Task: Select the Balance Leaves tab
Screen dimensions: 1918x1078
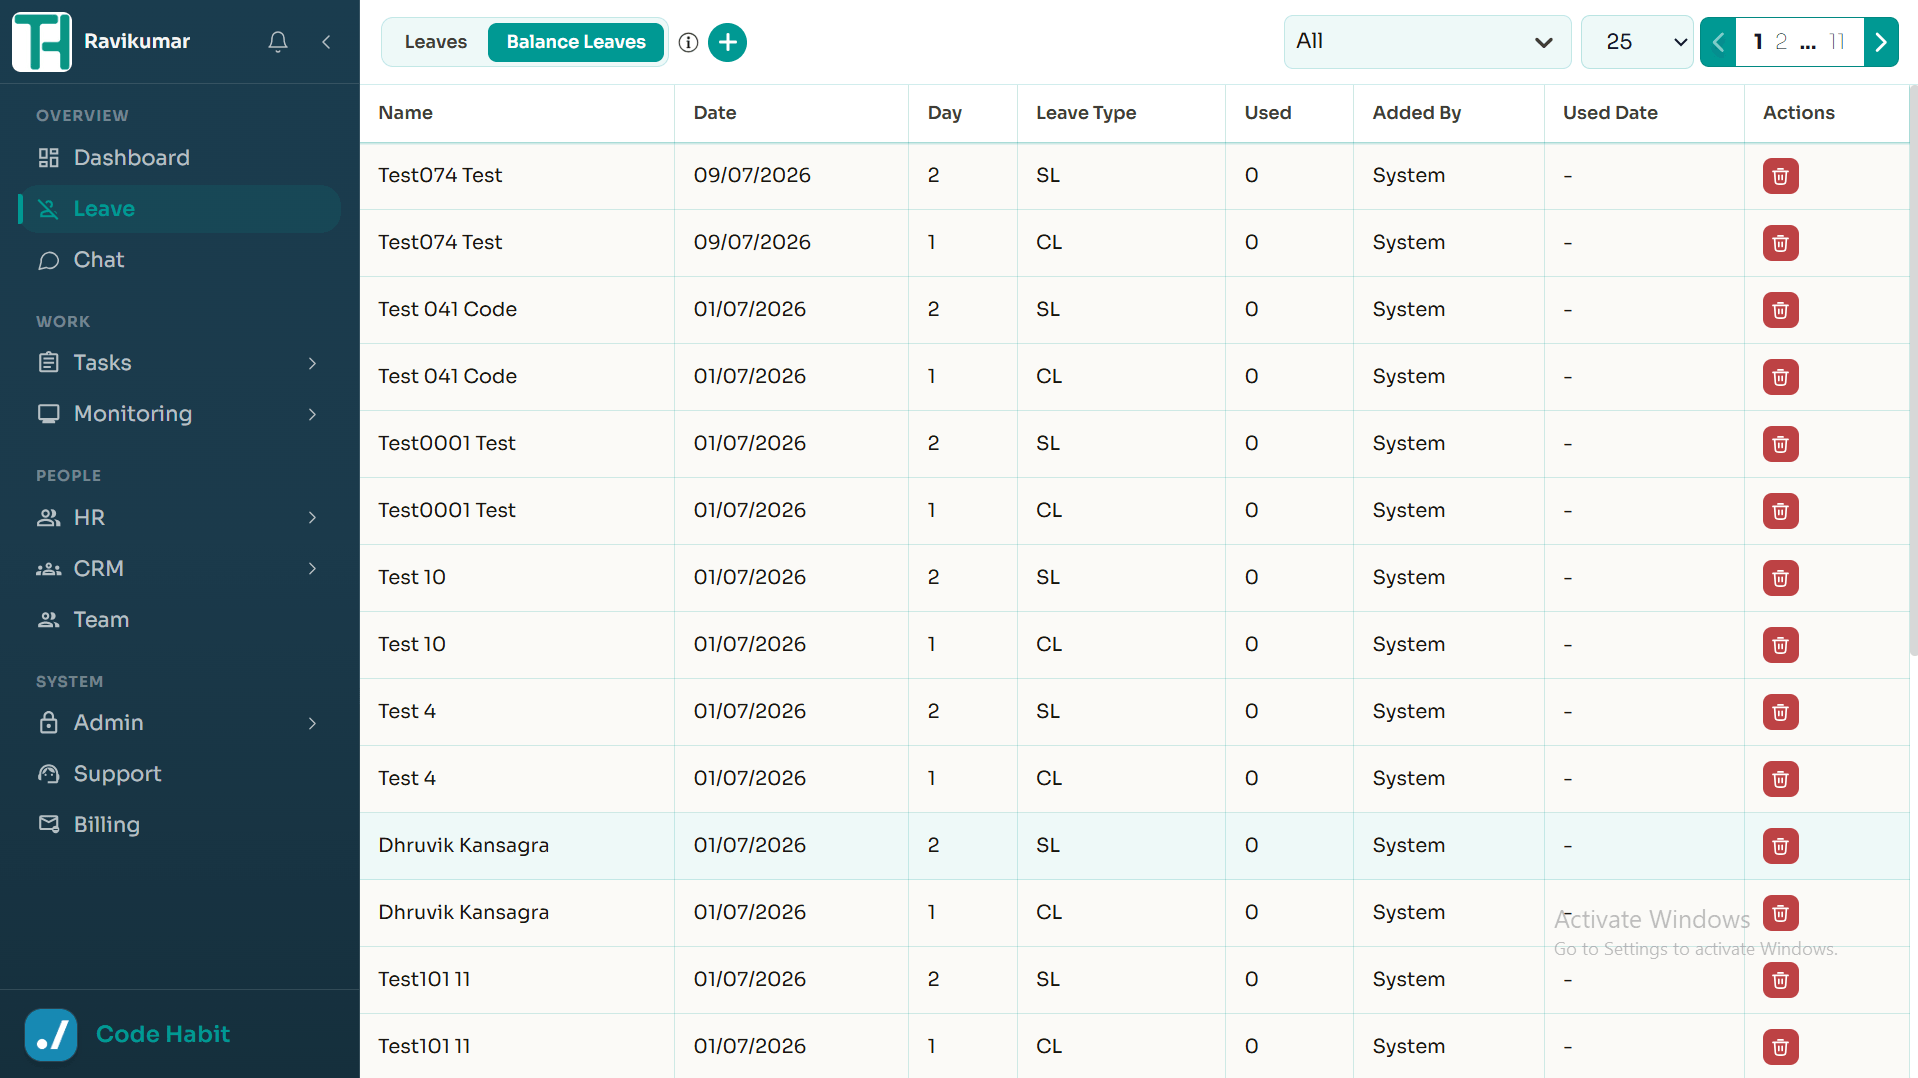Action: [x=576, y=42]
